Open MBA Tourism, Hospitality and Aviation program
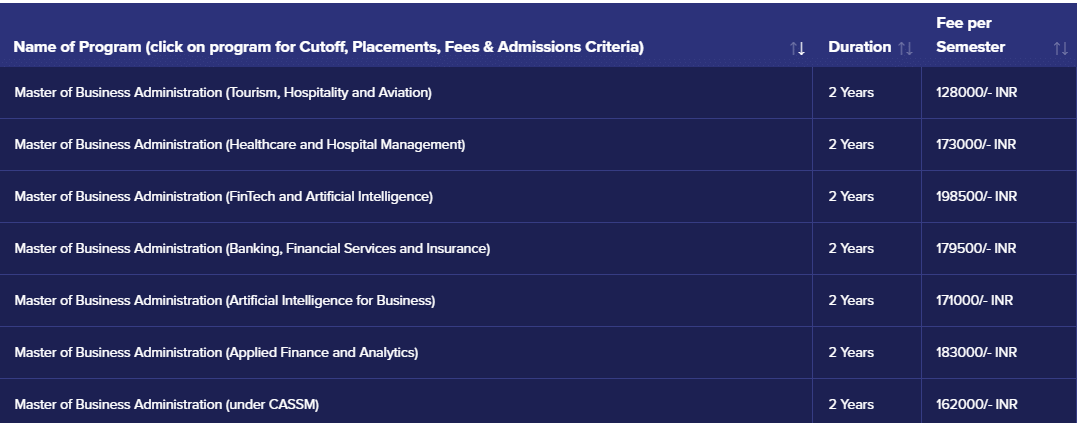This screenshot has height=423, width=1078. (x=223, y=93)
